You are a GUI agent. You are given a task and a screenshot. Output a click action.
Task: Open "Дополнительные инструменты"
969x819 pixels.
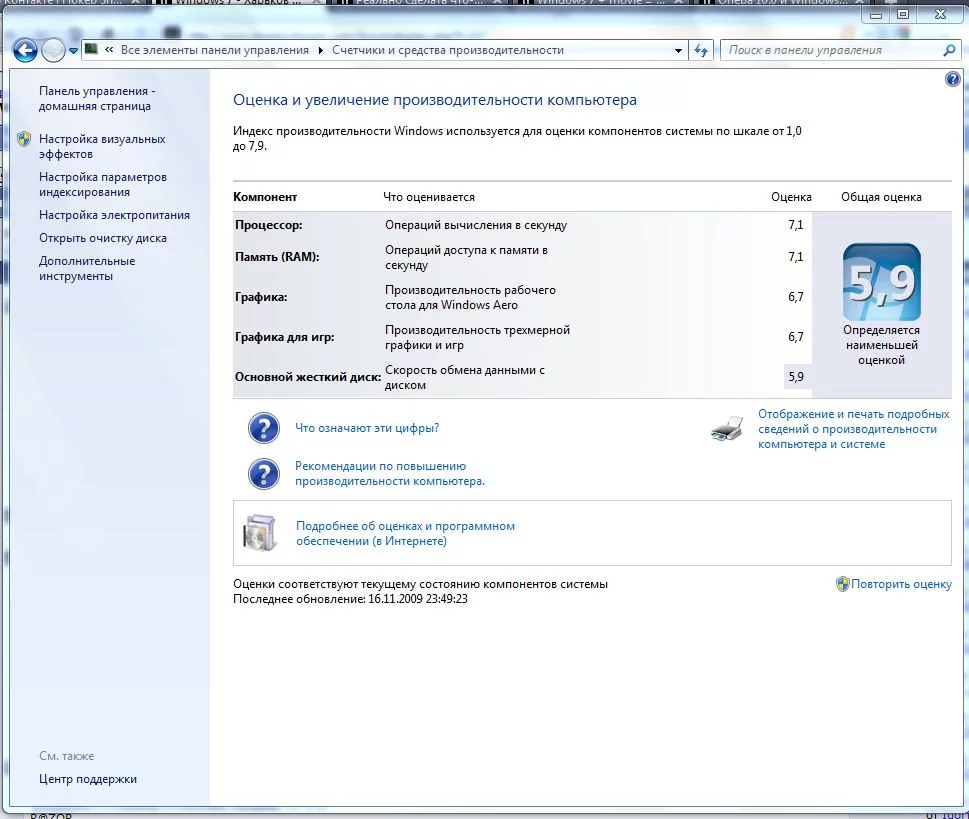(87, 268)
